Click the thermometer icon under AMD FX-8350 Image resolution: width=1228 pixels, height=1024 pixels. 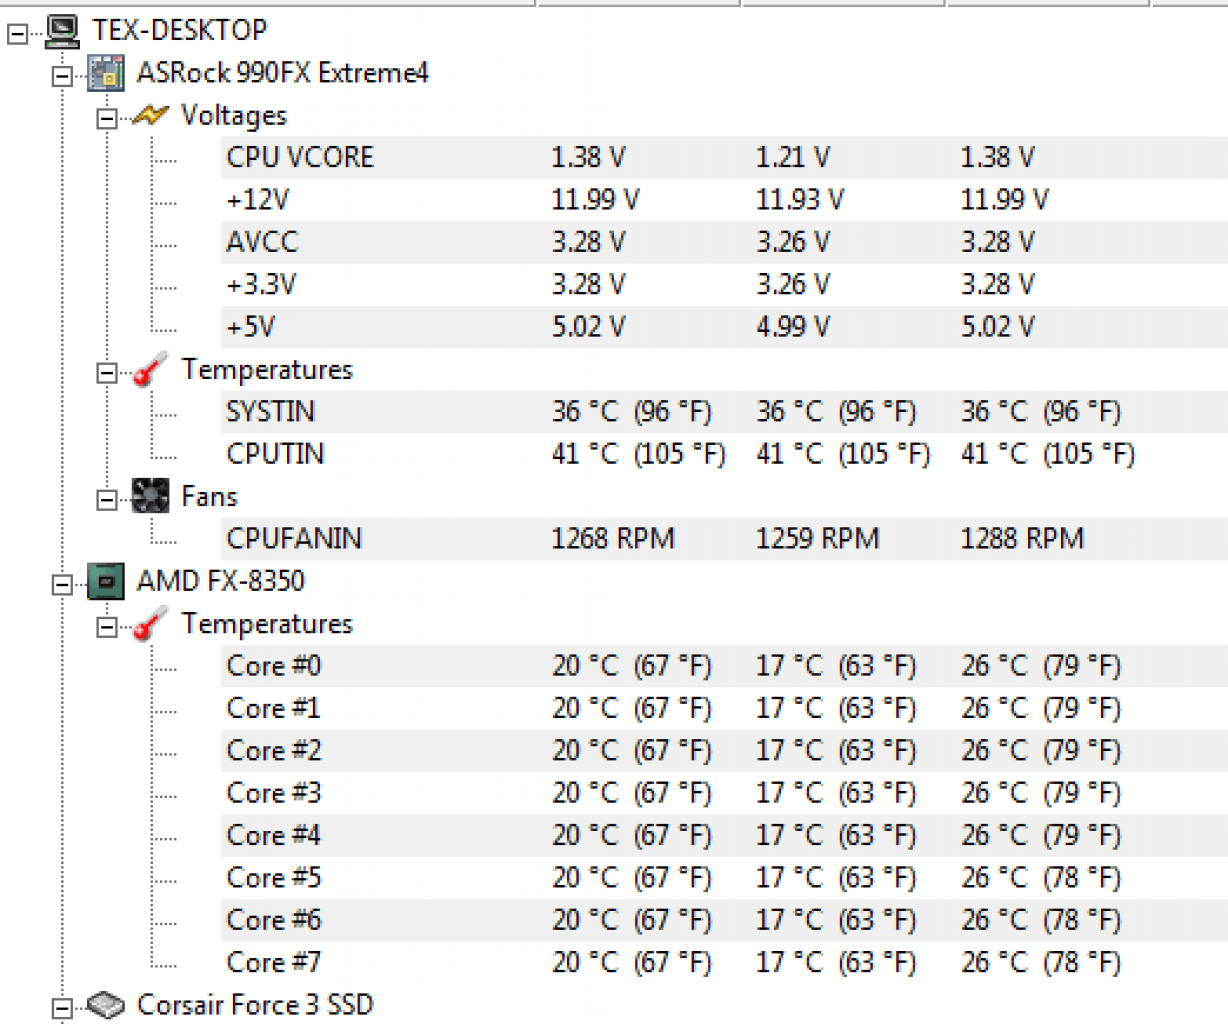(x=150, y=624)
